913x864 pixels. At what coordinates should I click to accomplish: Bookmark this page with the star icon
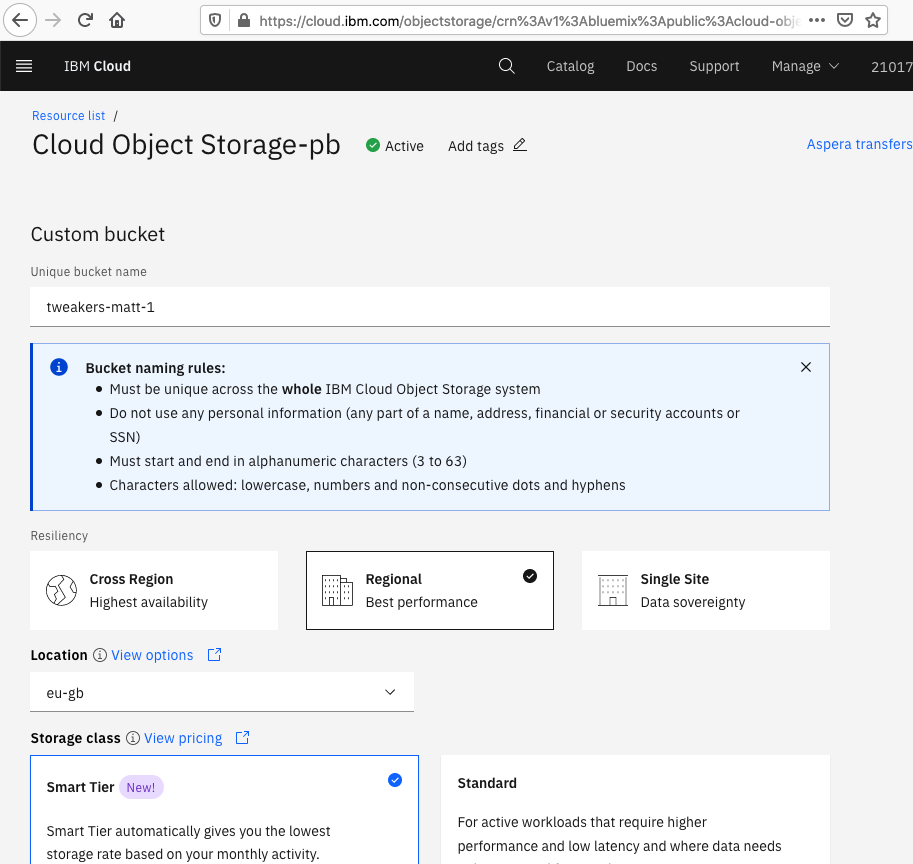pos(872,20)
